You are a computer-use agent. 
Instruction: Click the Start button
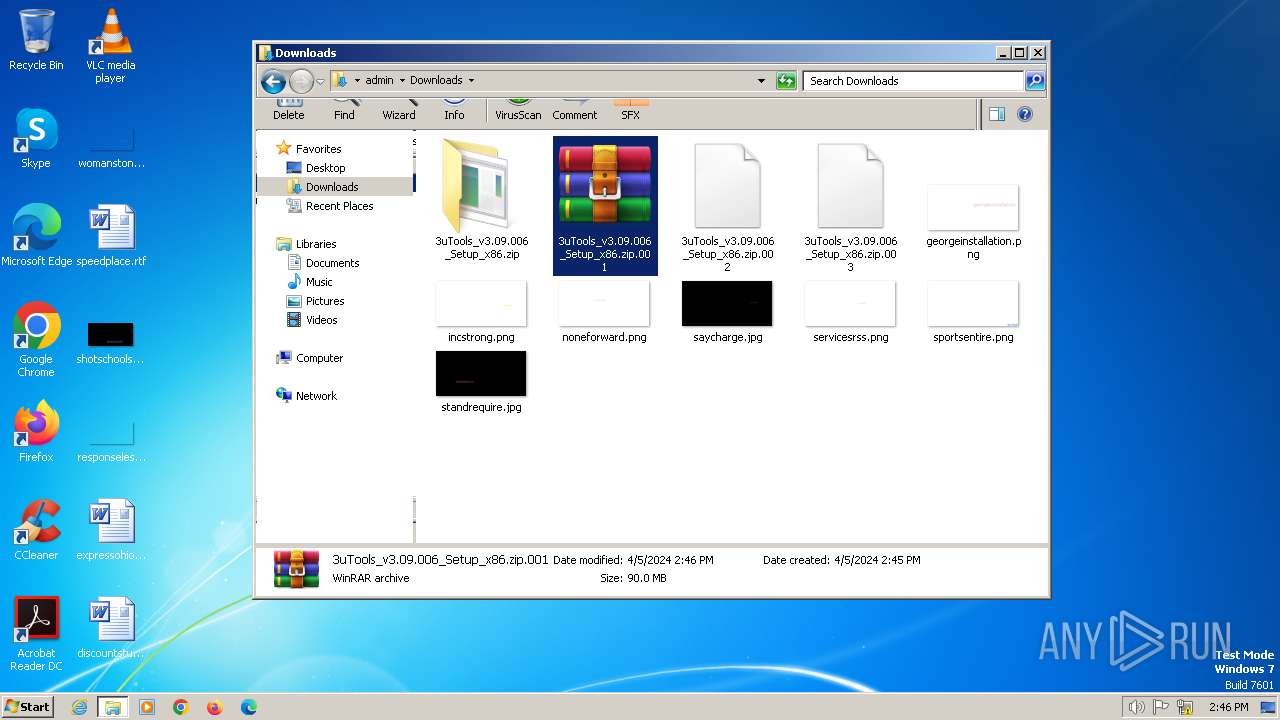point(27,706)
